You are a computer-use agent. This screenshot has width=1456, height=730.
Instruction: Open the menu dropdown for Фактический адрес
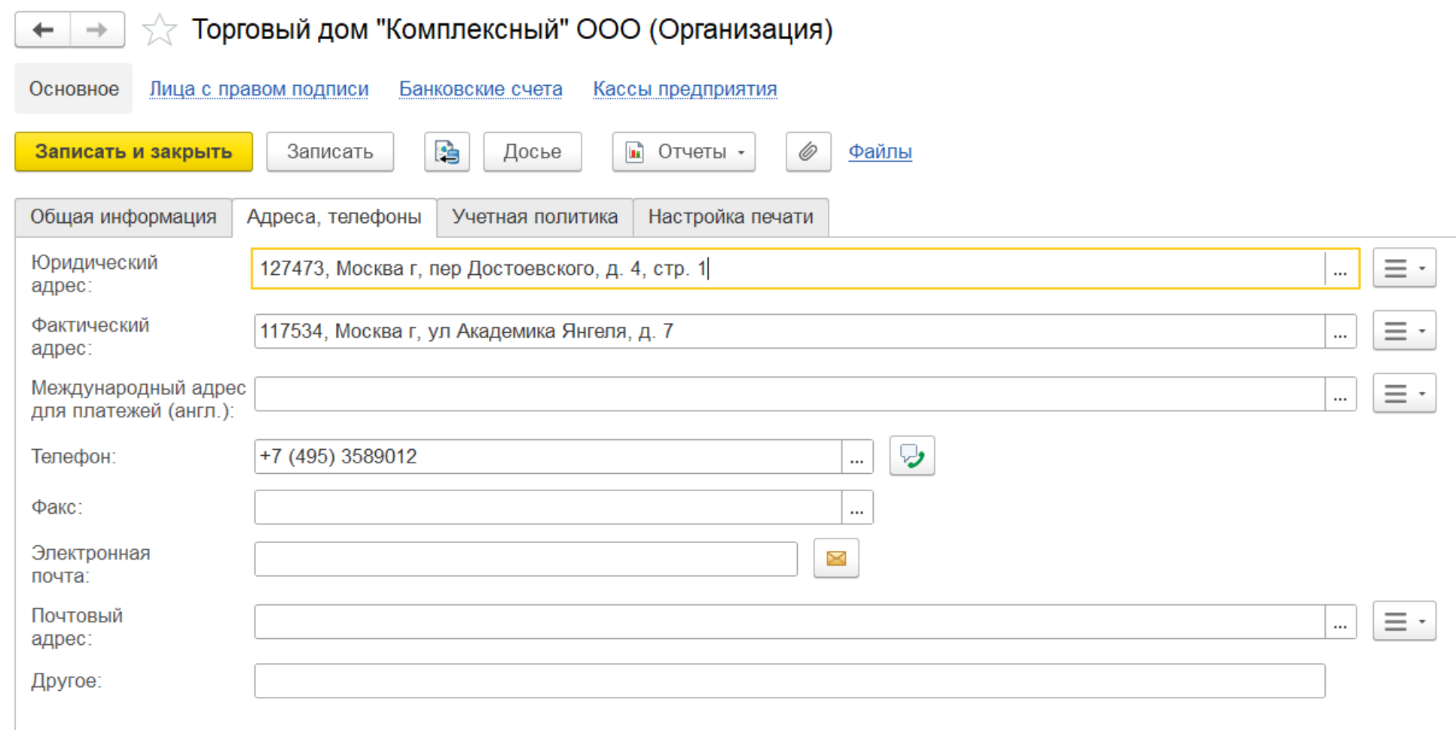coord(1404,331)
